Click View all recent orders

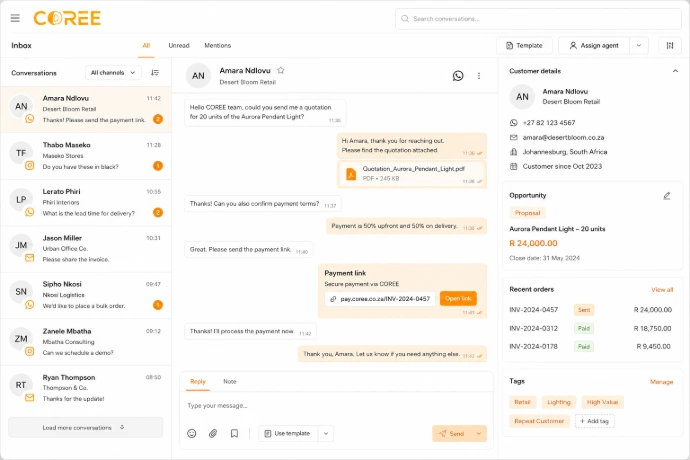click(x=662, y=290)
